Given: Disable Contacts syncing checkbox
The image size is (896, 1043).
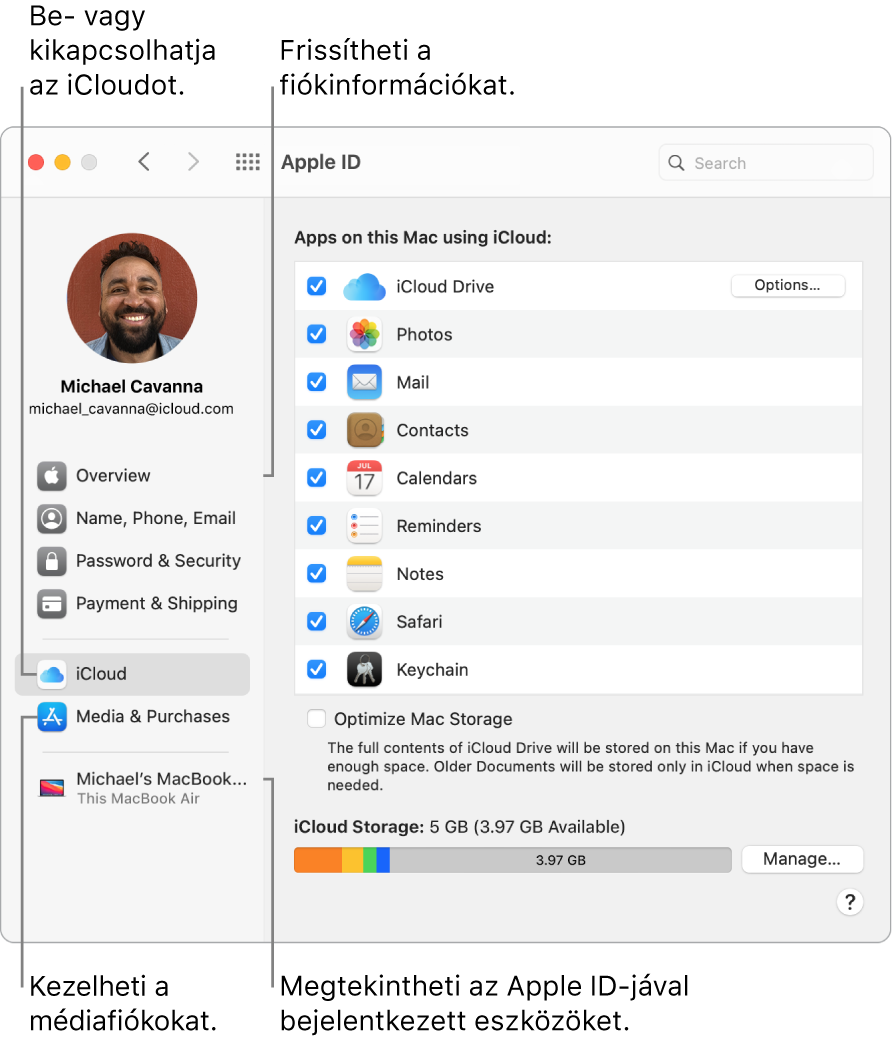Looking at the screenshot, I should [317, 430].
